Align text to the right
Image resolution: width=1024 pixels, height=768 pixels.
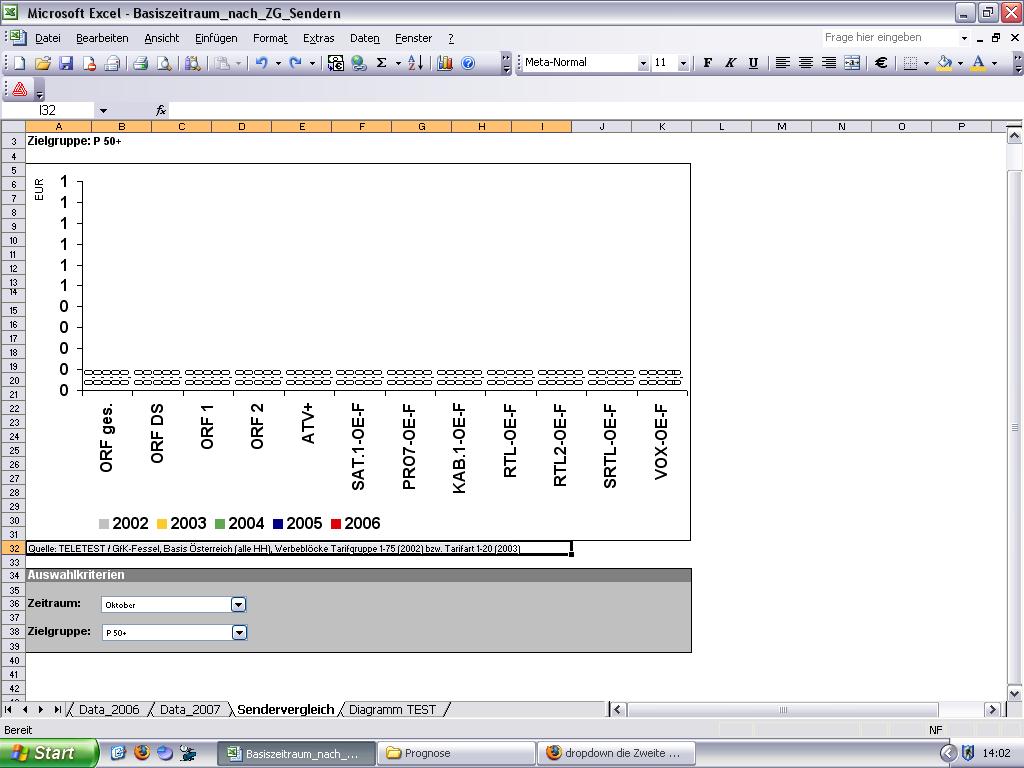829,63
